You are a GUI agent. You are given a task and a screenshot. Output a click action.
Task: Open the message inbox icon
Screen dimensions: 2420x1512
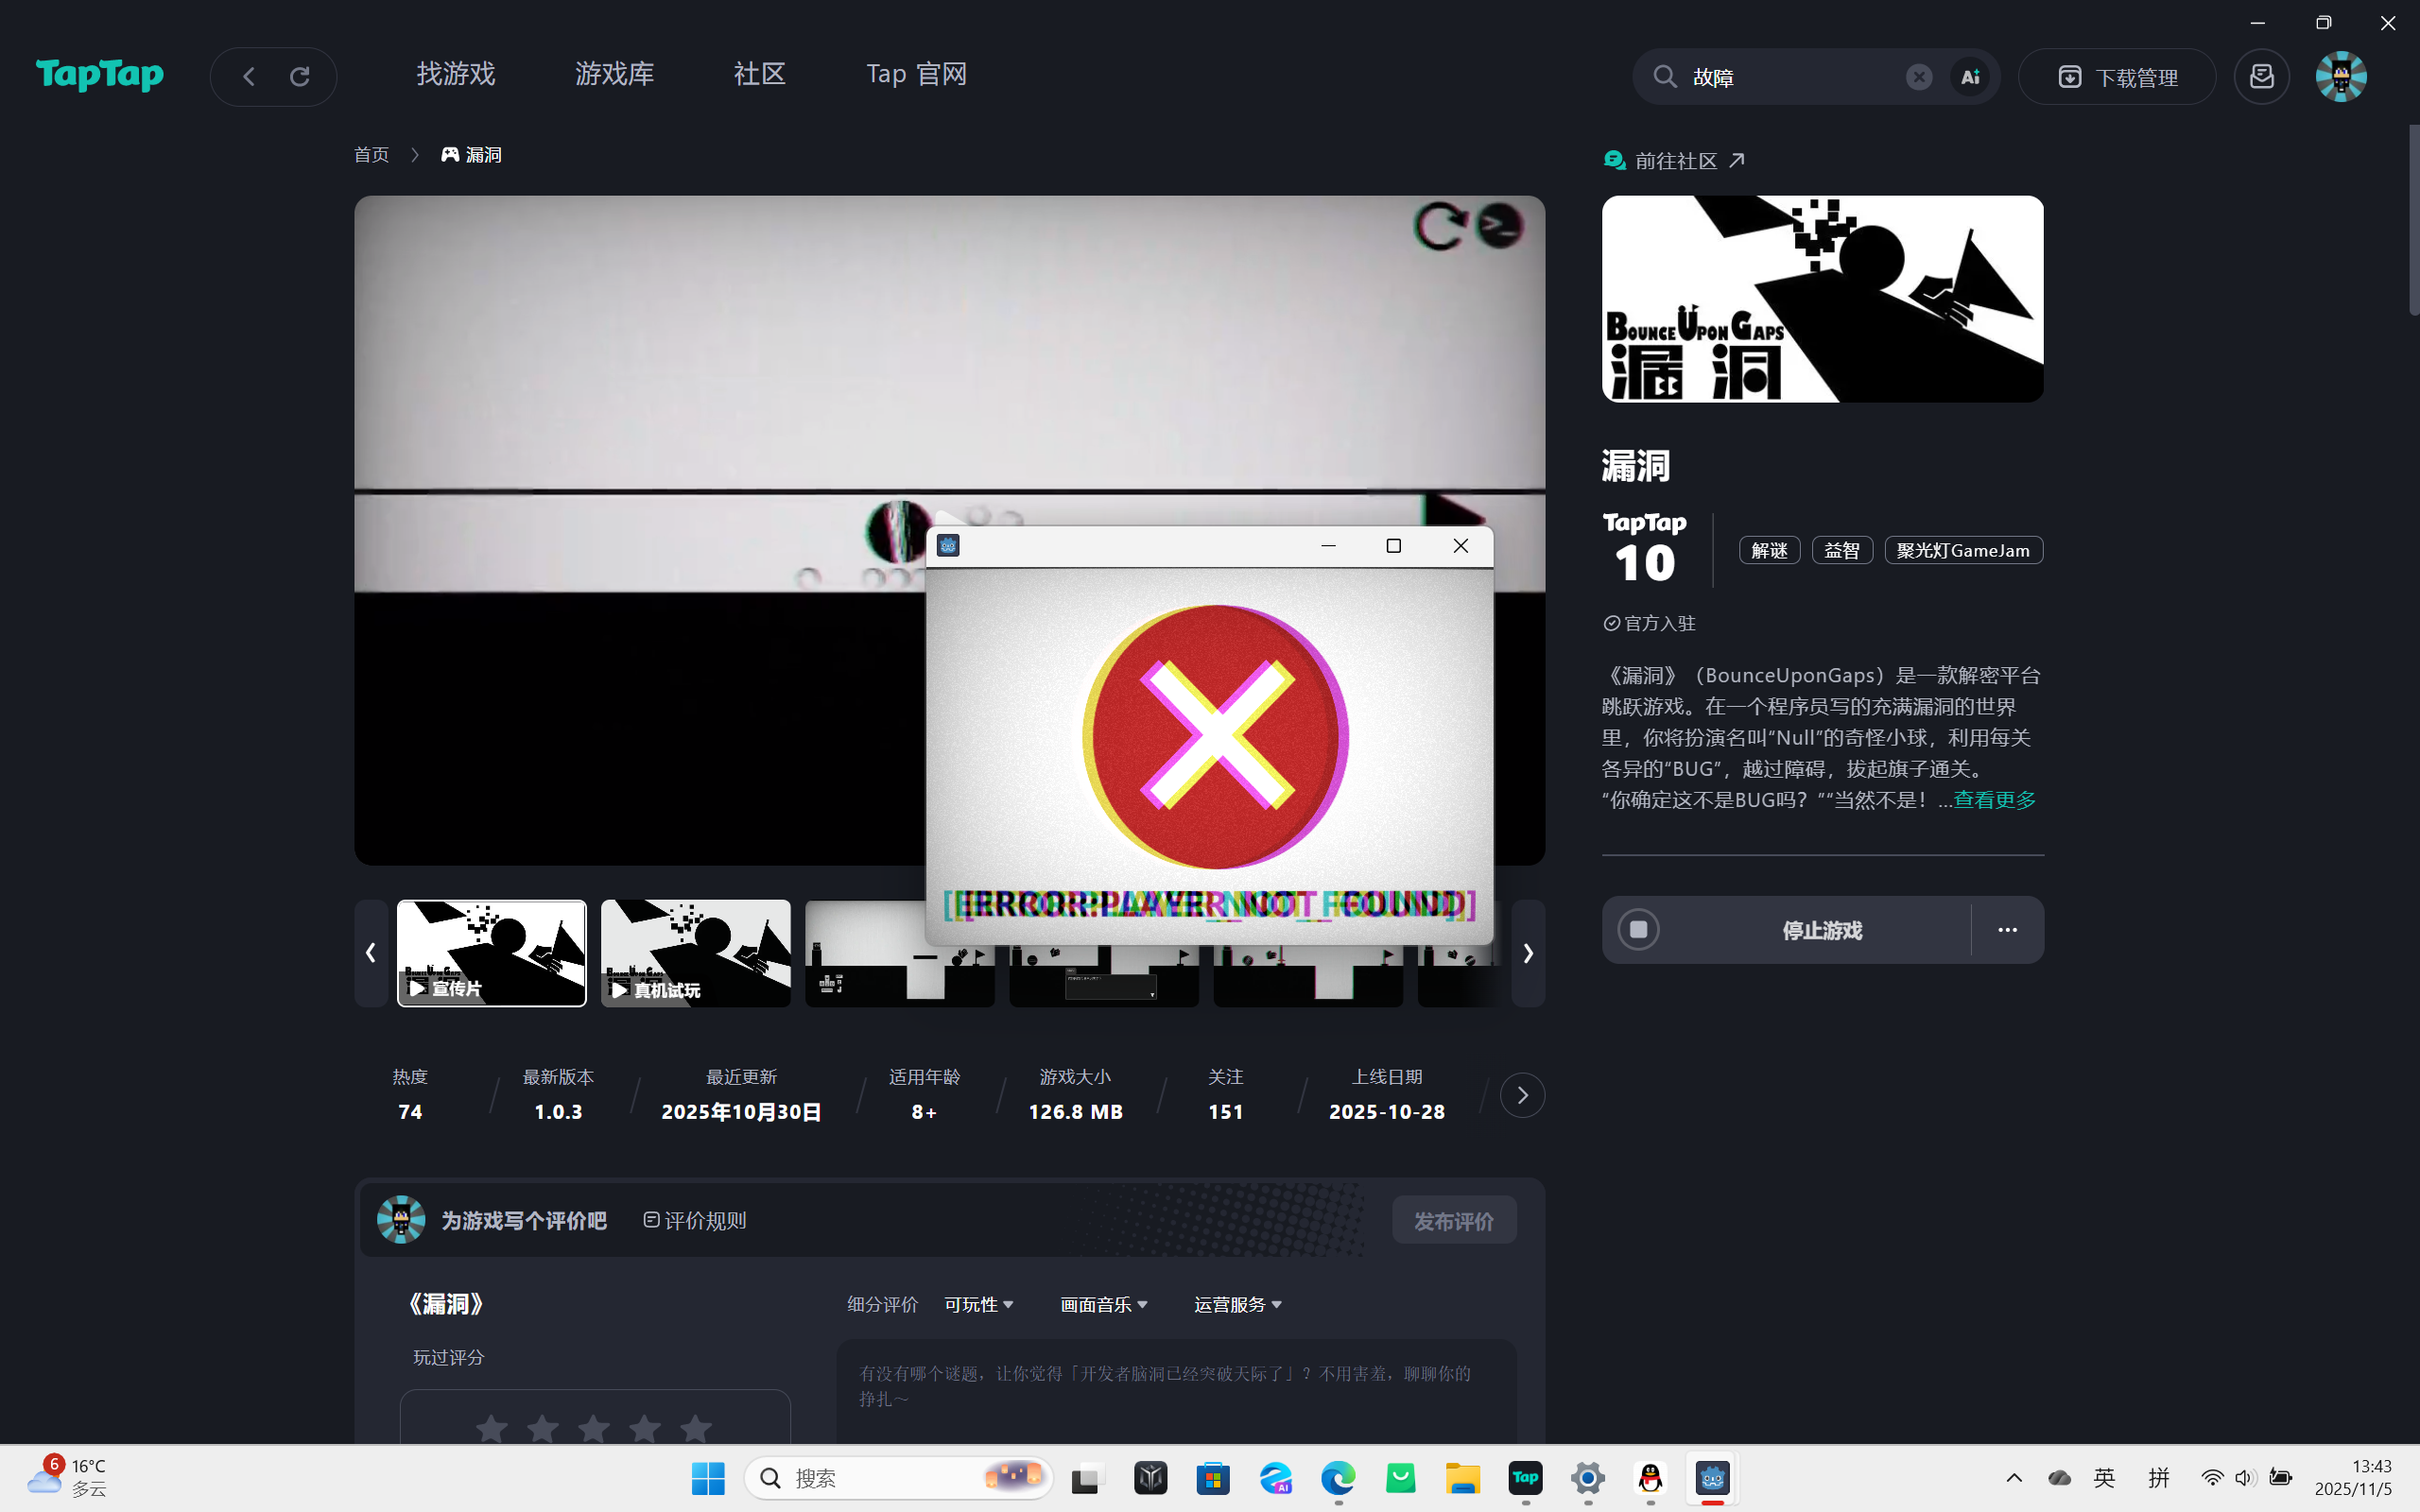2262,77
